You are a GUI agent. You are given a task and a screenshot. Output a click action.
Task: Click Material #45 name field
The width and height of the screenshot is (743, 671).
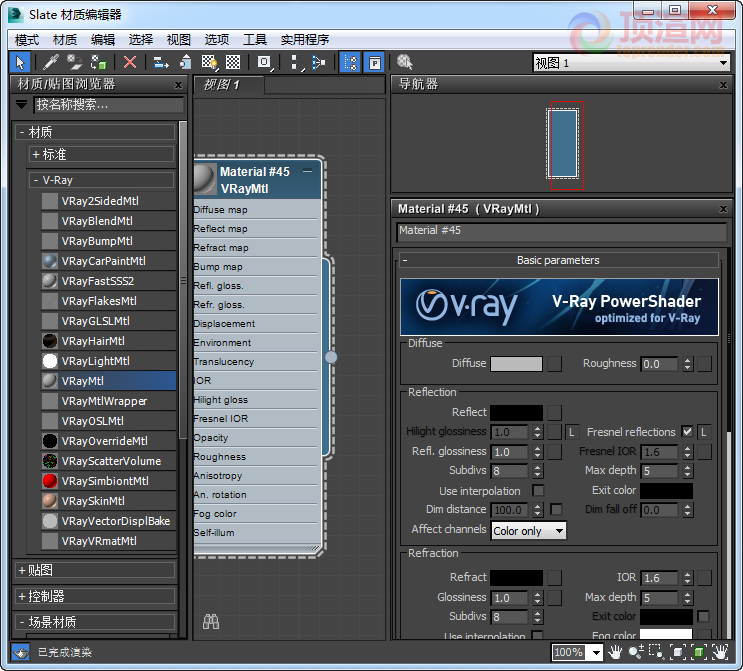(x=562, y=231)
